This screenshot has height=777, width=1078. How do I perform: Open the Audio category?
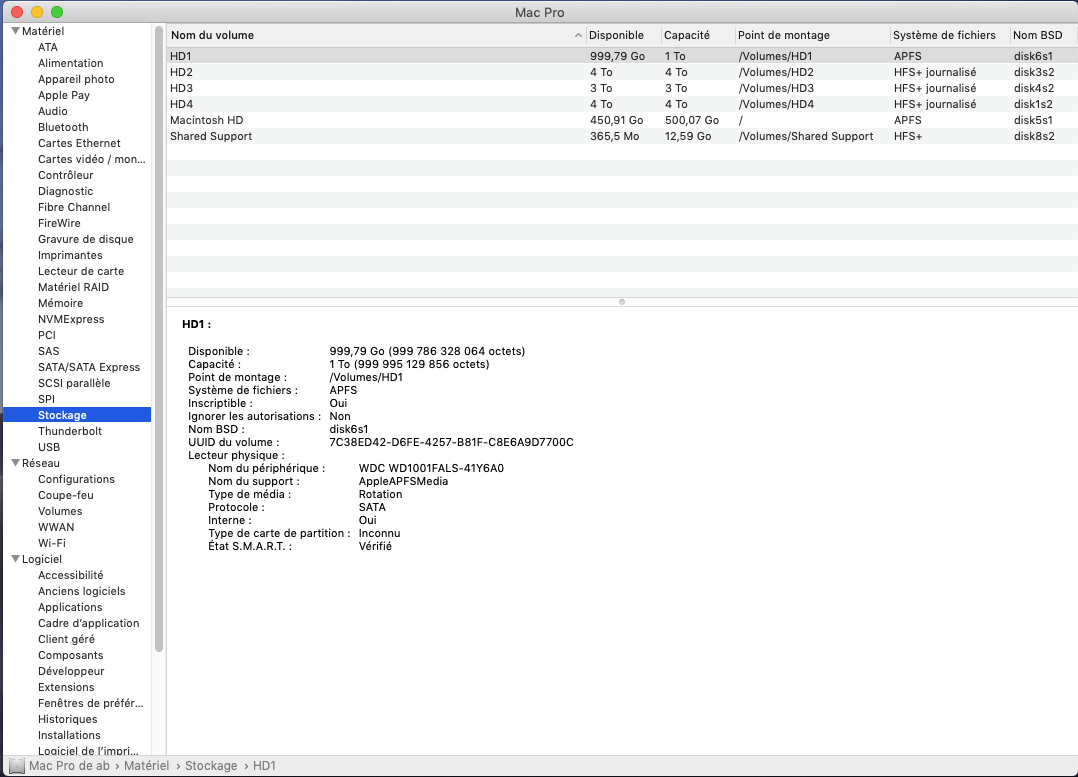point(53,111)
